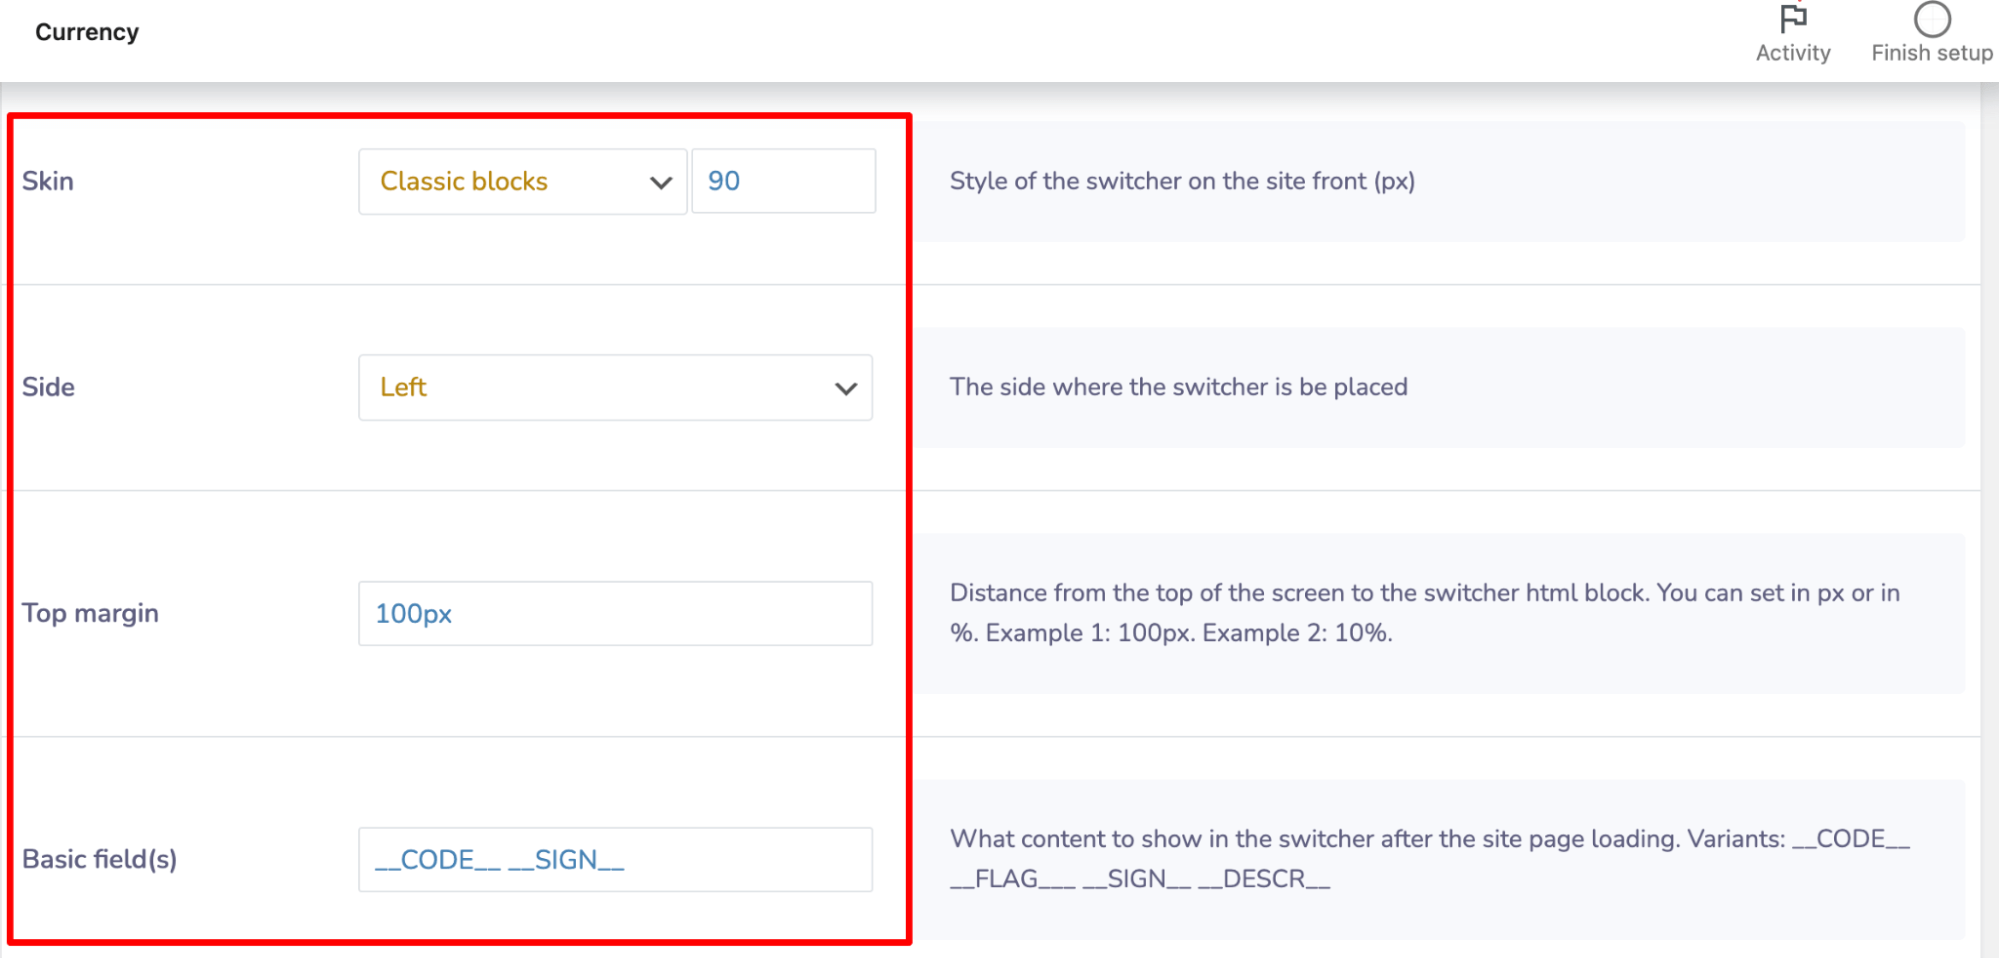This screenshot has height=958, width=1999.
Task: Open the Skin dropdown showing Classic blocks
Action: pos(523,181)
